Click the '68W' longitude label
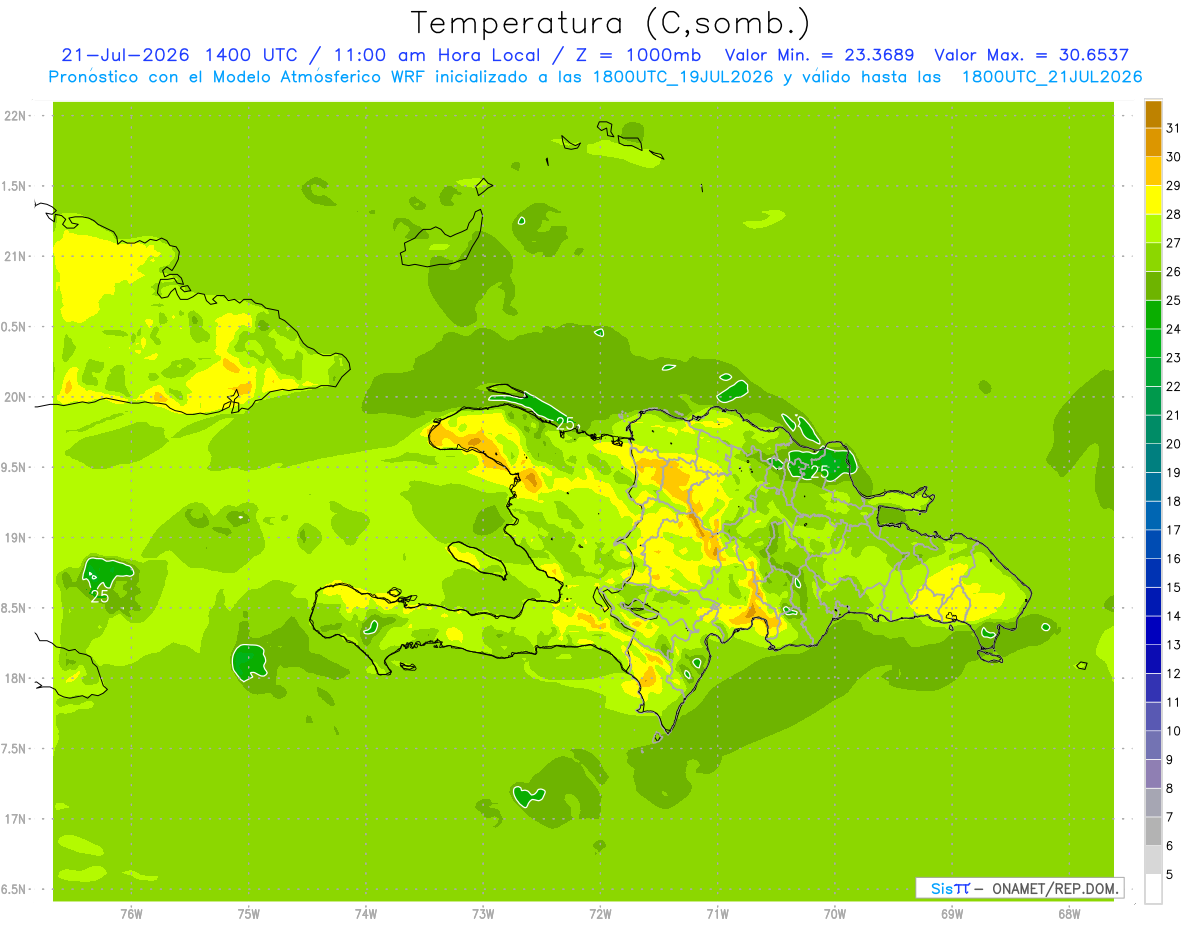The image size is (1200, 927). click(1069, 914)
